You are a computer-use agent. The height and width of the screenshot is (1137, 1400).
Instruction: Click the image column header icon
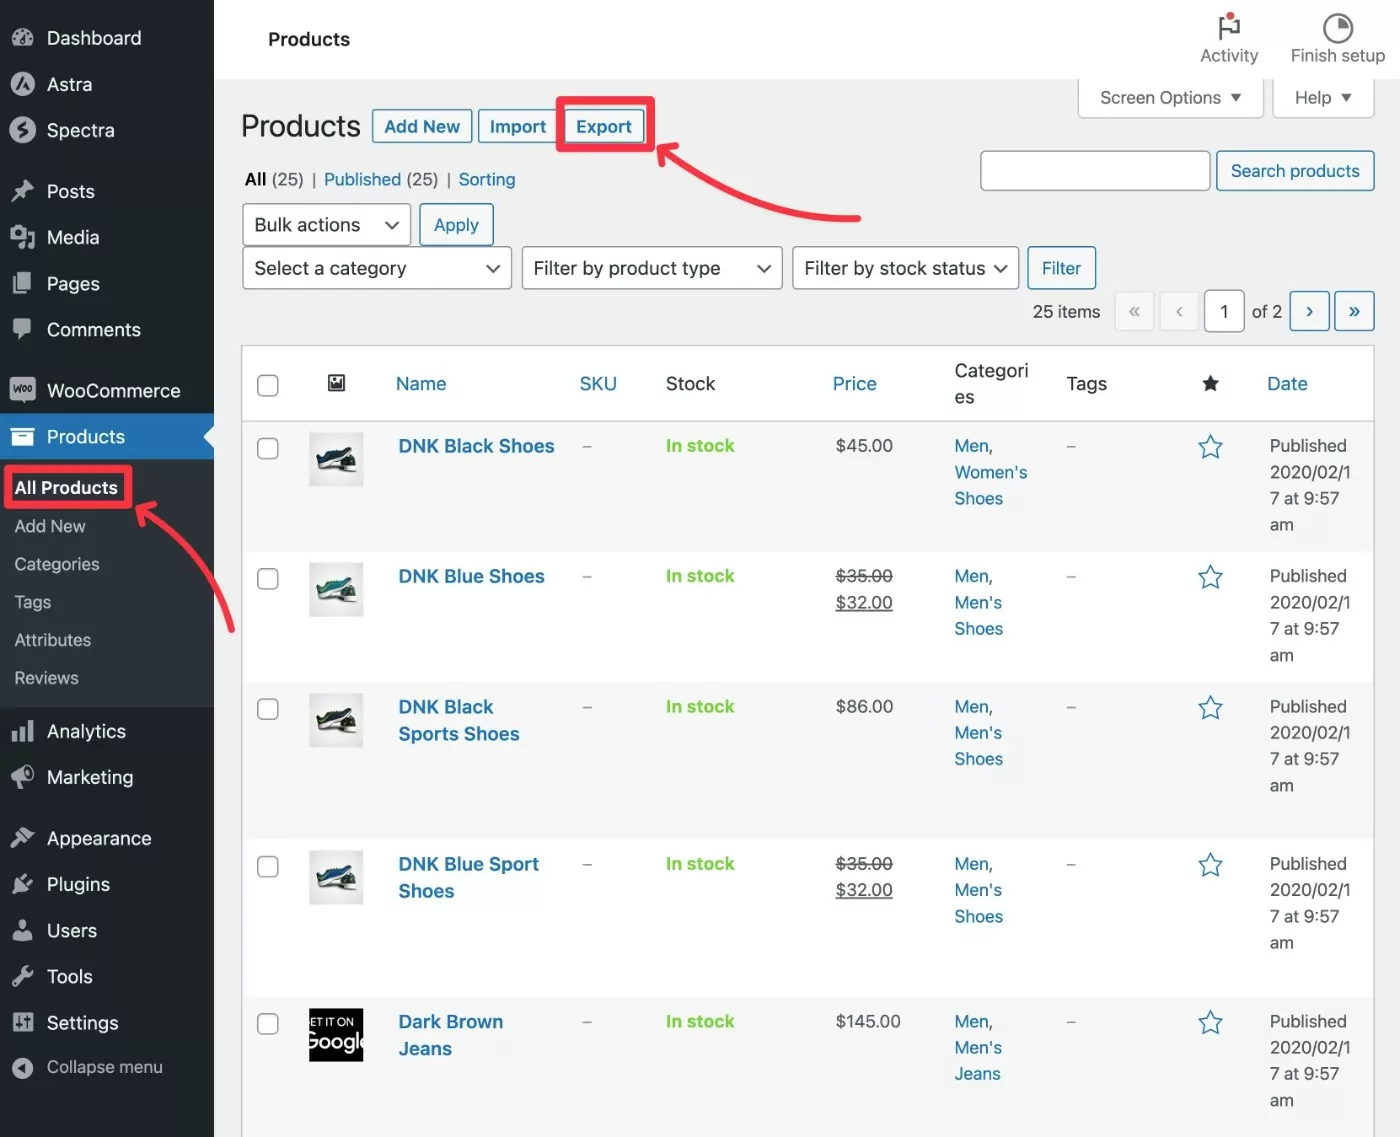[x=337, y=383]
